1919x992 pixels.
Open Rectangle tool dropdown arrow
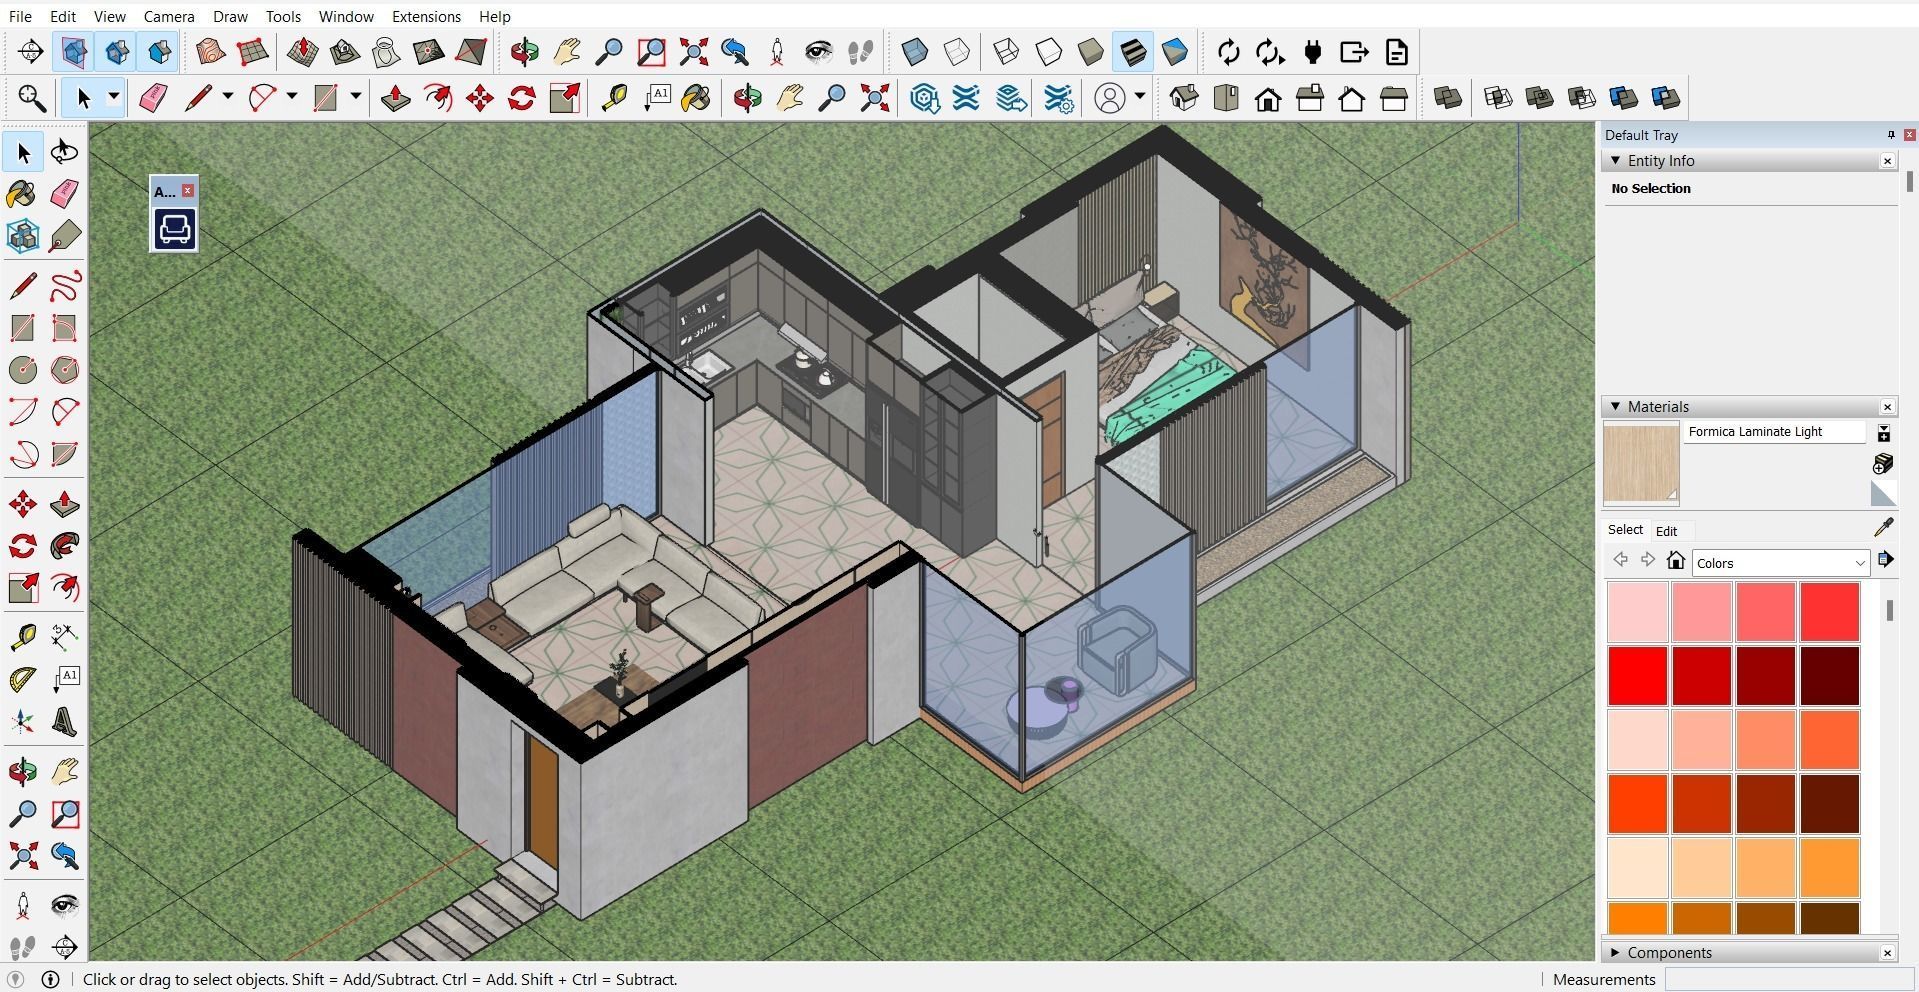click(x=356, y=97)
